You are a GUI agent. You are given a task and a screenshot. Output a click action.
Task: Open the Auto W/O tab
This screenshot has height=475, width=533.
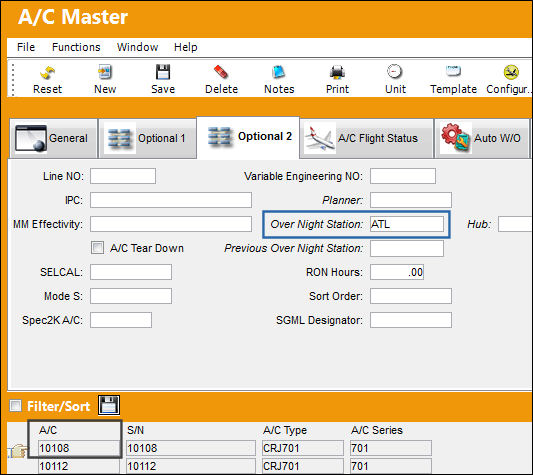482,138
